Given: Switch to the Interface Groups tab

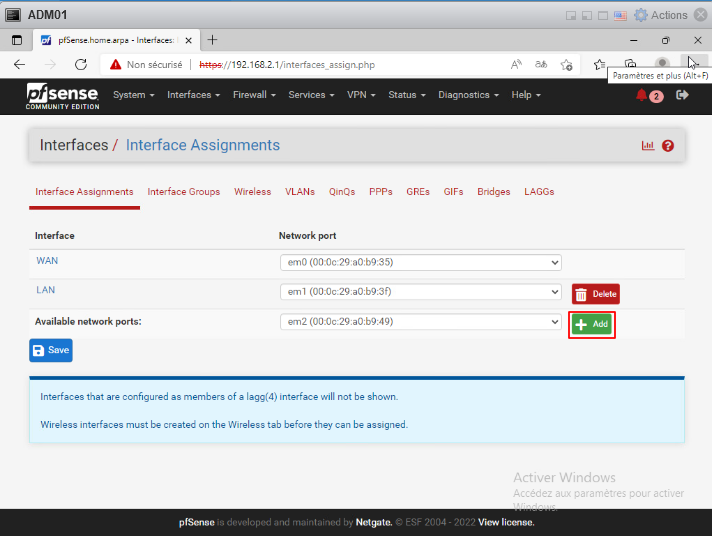Looking at the screenshot, I should pos(183,192).
